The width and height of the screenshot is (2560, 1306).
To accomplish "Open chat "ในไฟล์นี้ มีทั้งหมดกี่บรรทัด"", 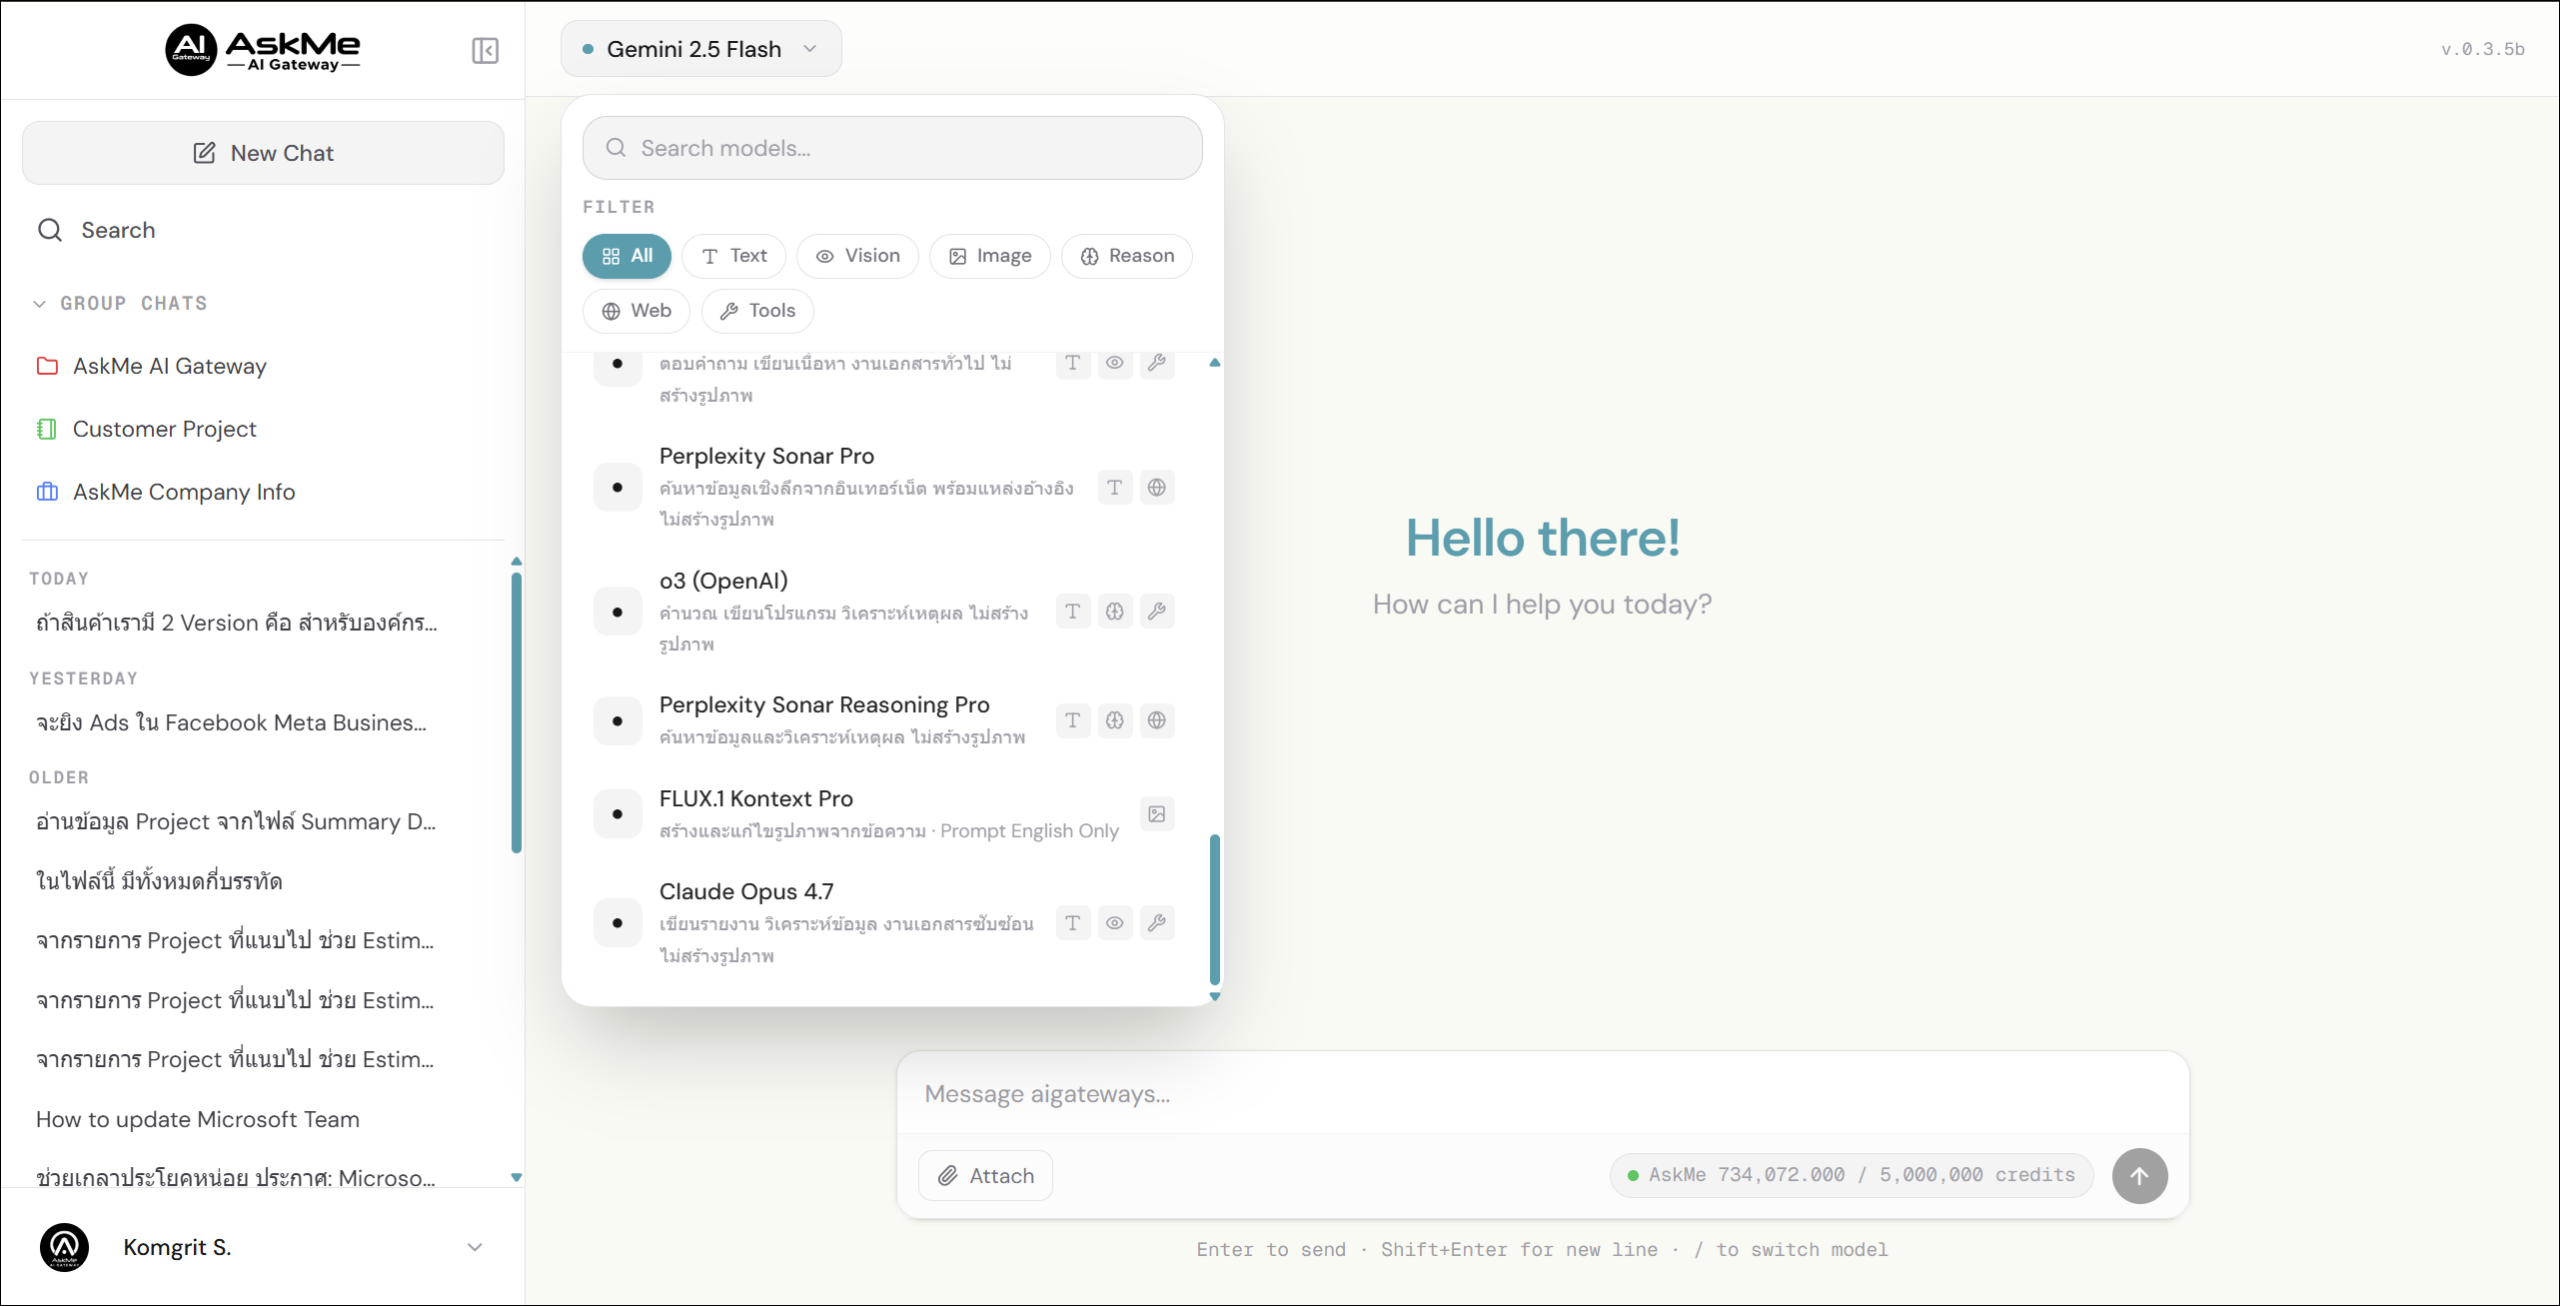I will point(159,881).
